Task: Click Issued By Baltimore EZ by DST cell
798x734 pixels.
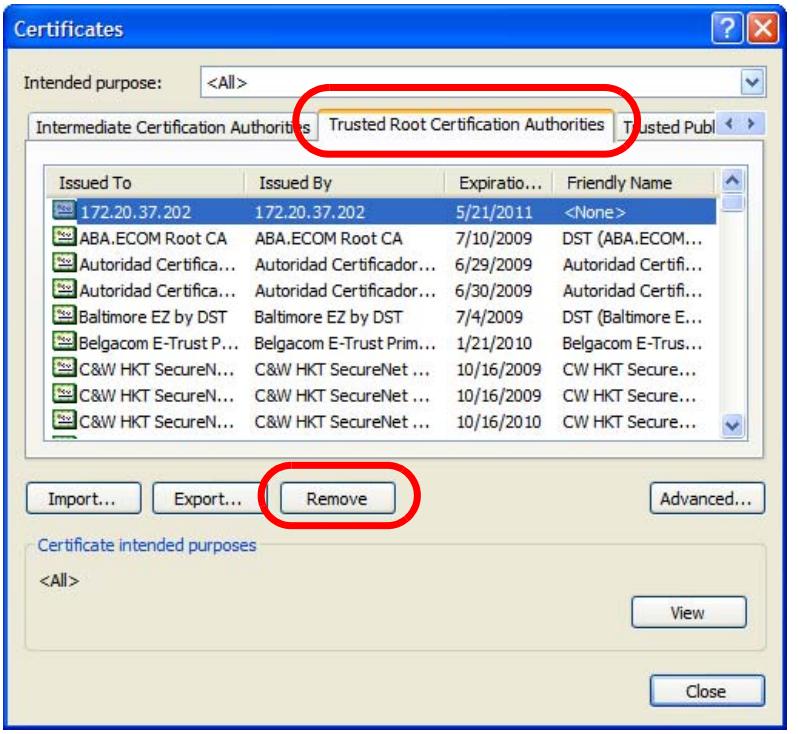Action: pyautogui.click(x=328, y=317)
